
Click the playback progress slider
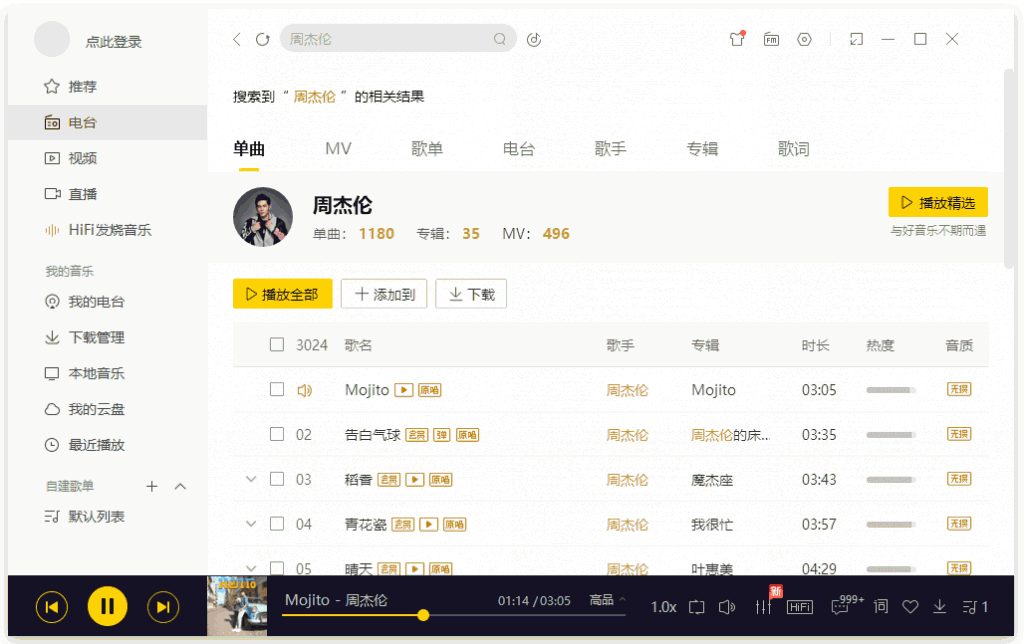pos(454,615)
